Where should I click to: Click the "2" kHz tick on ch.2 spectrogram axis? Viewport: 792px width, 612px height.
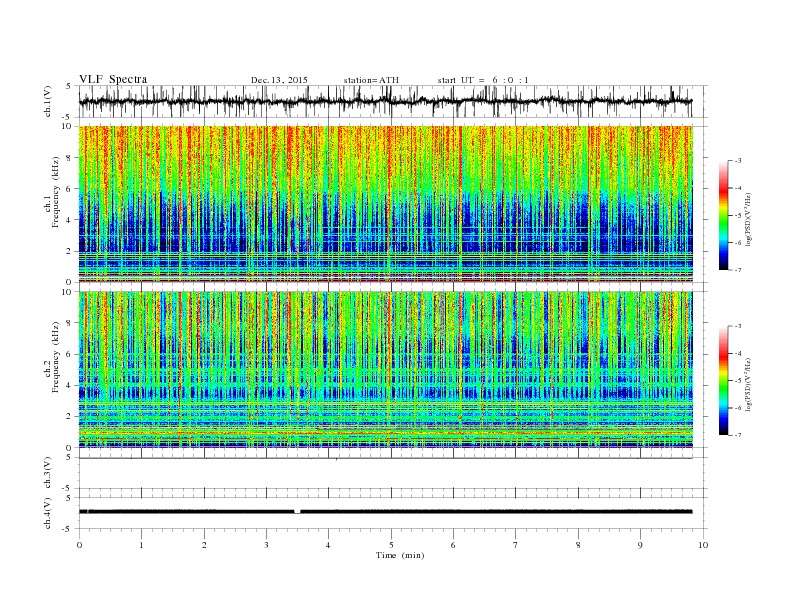(x=70, y=417)
